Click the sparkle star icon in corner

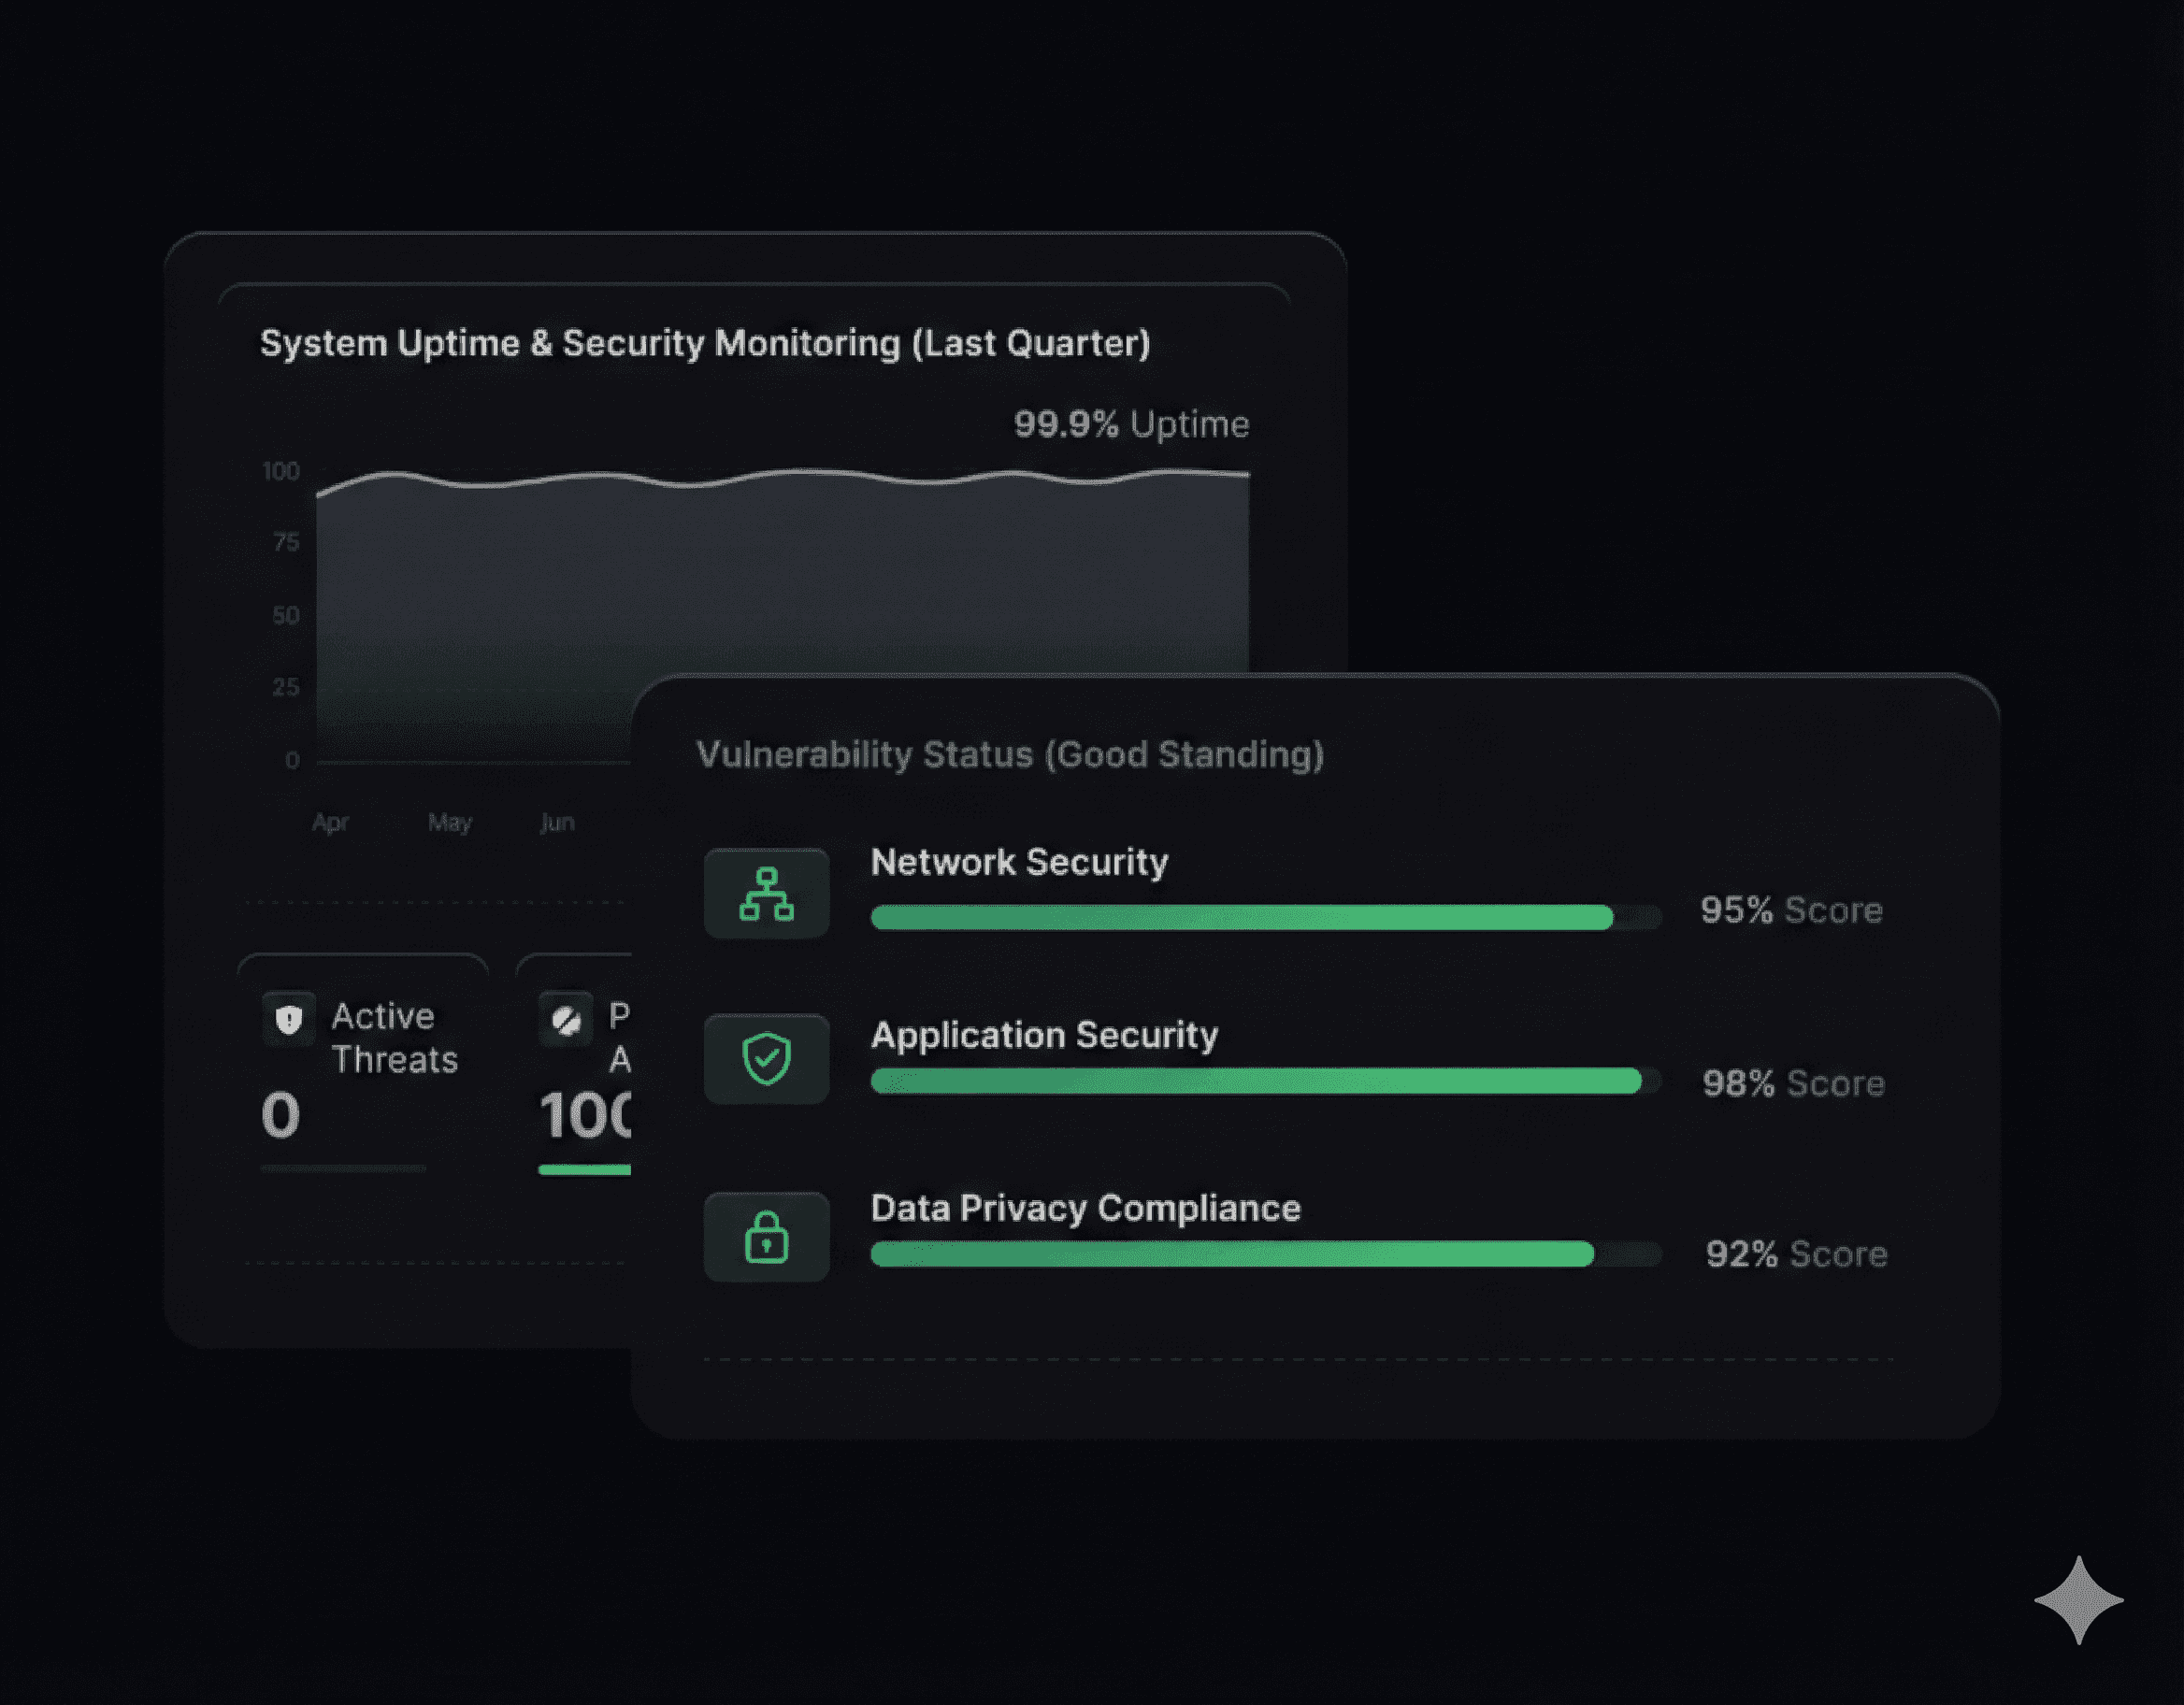2078,1599
